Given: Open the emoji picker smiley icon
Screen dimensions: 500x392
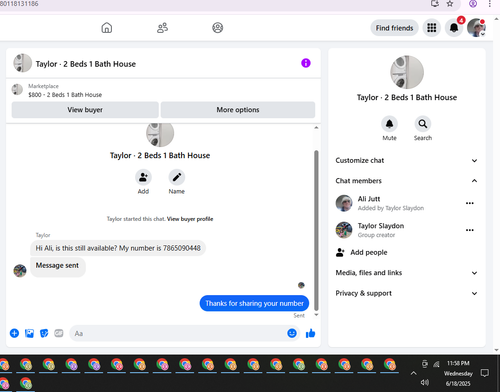Looking at the screenshot, I should click(292, 333).
